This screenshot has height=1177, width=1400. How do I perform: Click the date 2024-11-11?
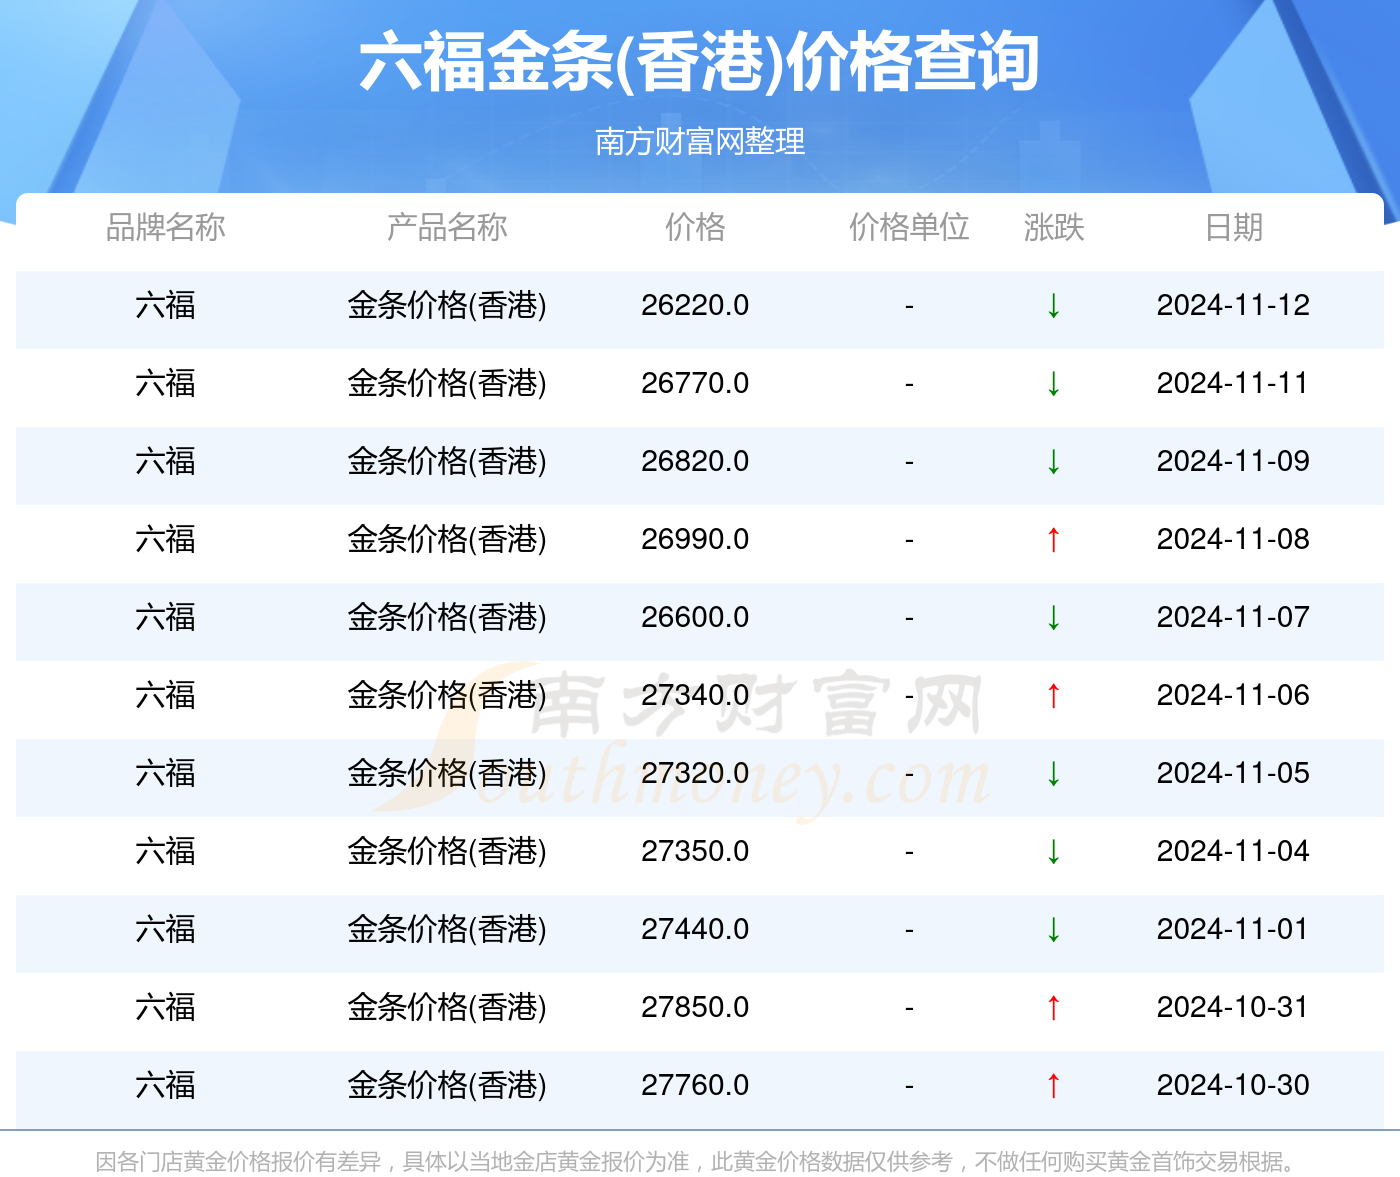1233,383
